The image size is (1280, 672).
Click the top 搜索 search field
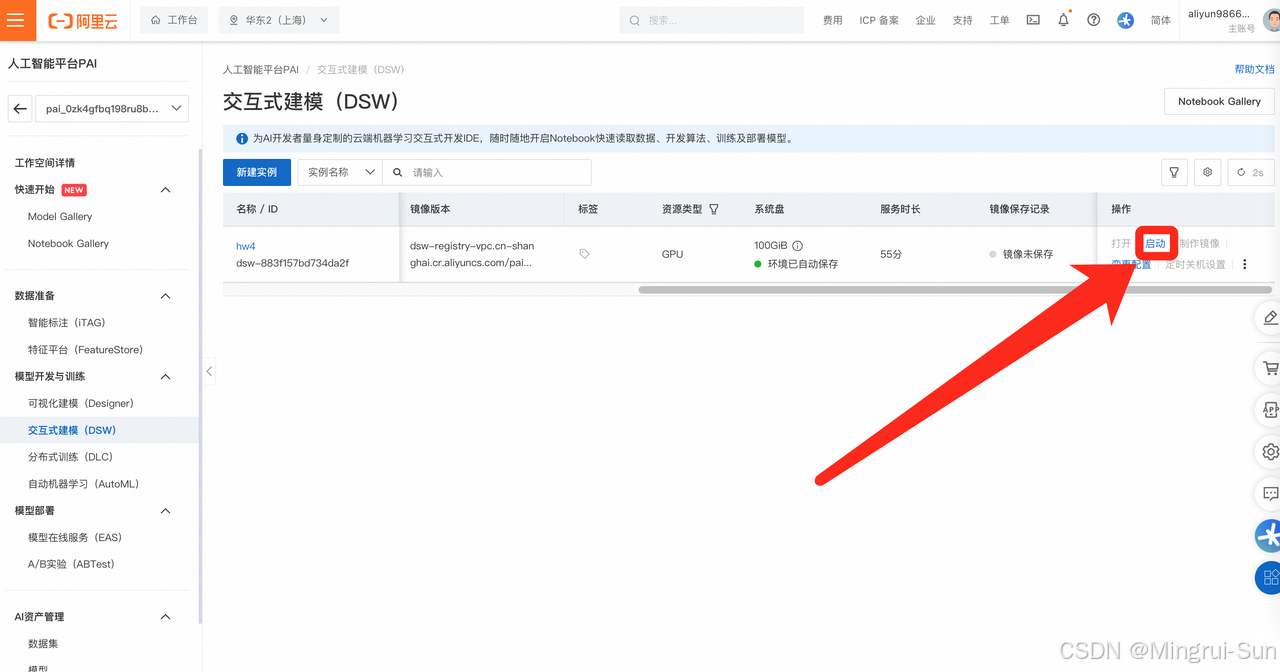[x=711, y=20]
